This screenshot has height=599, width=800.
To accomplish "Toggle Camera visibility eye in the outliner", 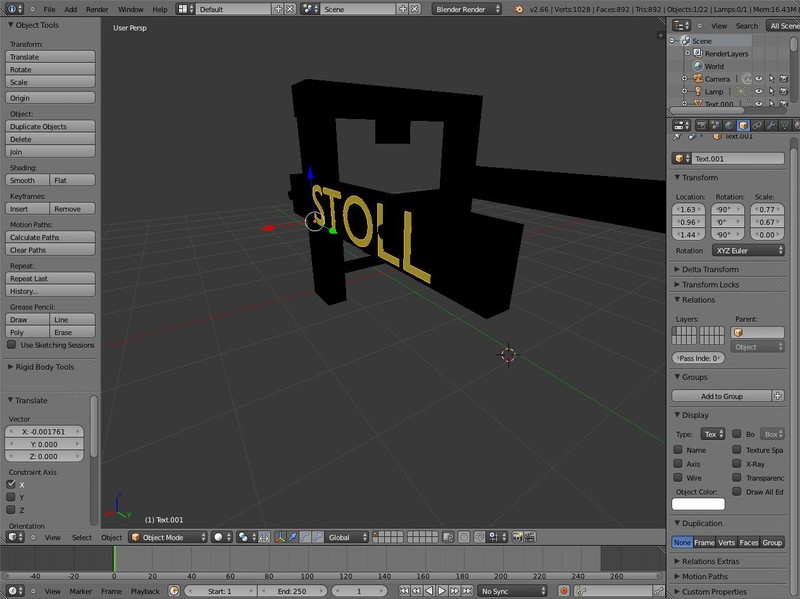I will point(759,79).
